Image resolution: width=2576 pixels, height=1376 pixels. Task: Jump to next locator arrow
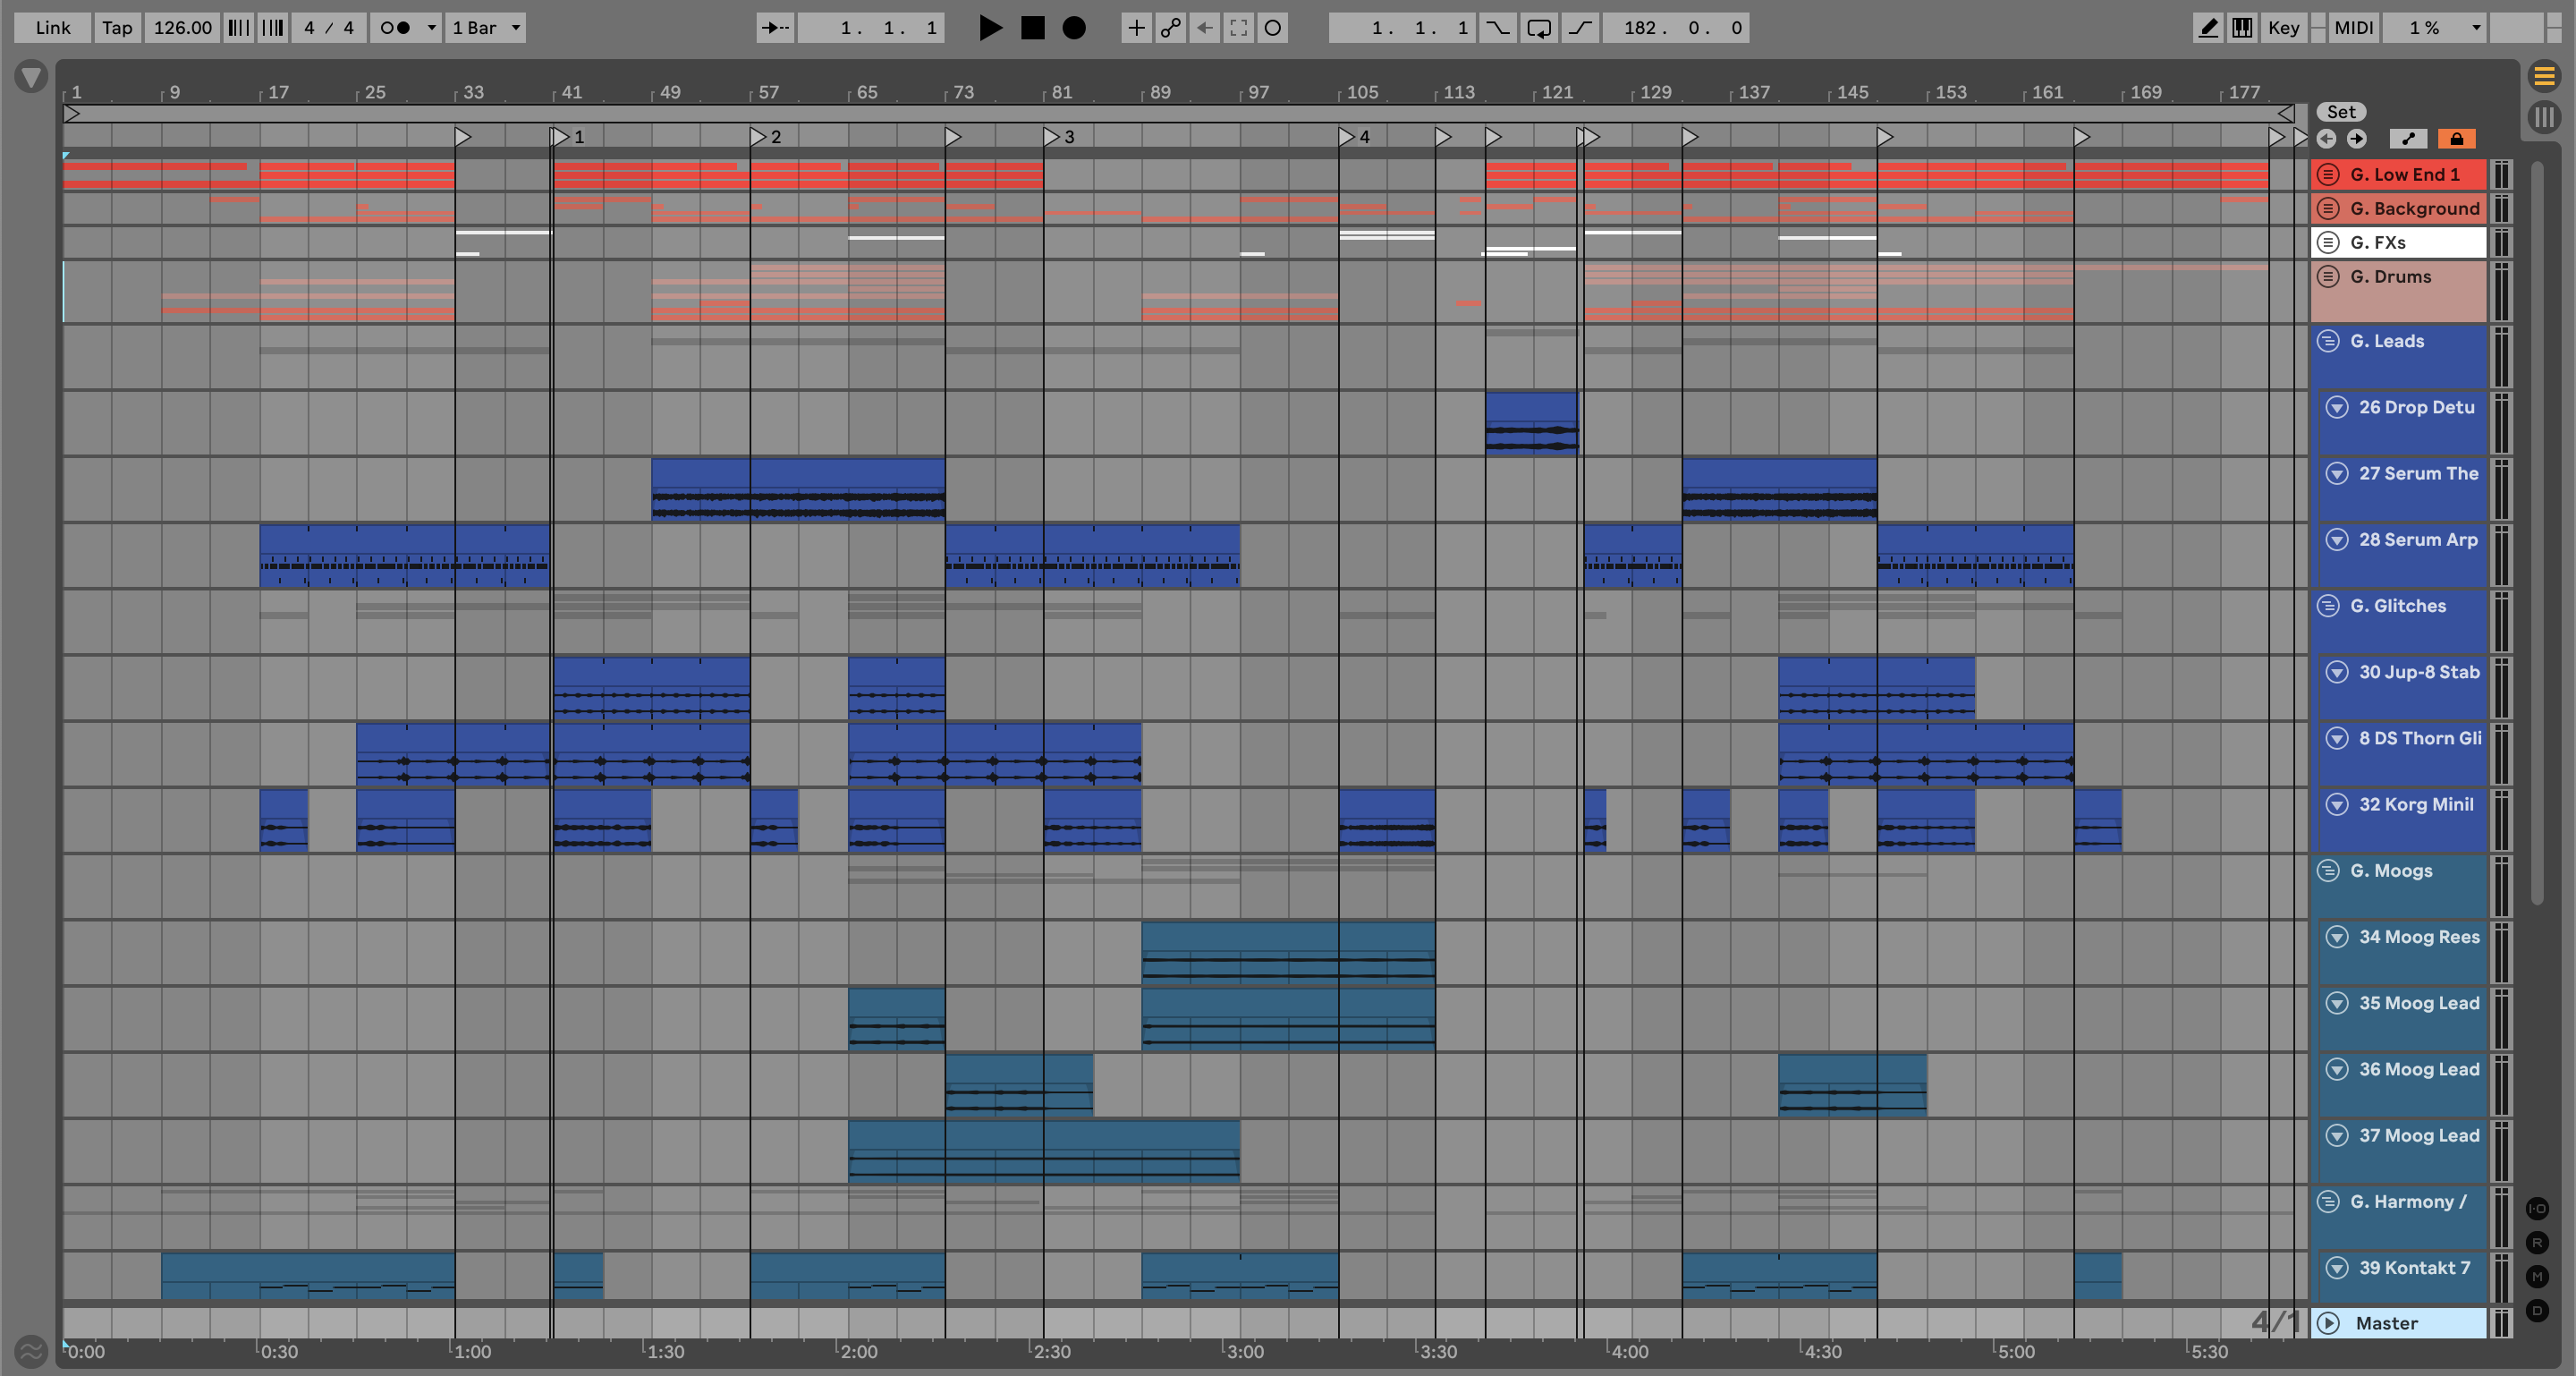[x=2357, y=139]
